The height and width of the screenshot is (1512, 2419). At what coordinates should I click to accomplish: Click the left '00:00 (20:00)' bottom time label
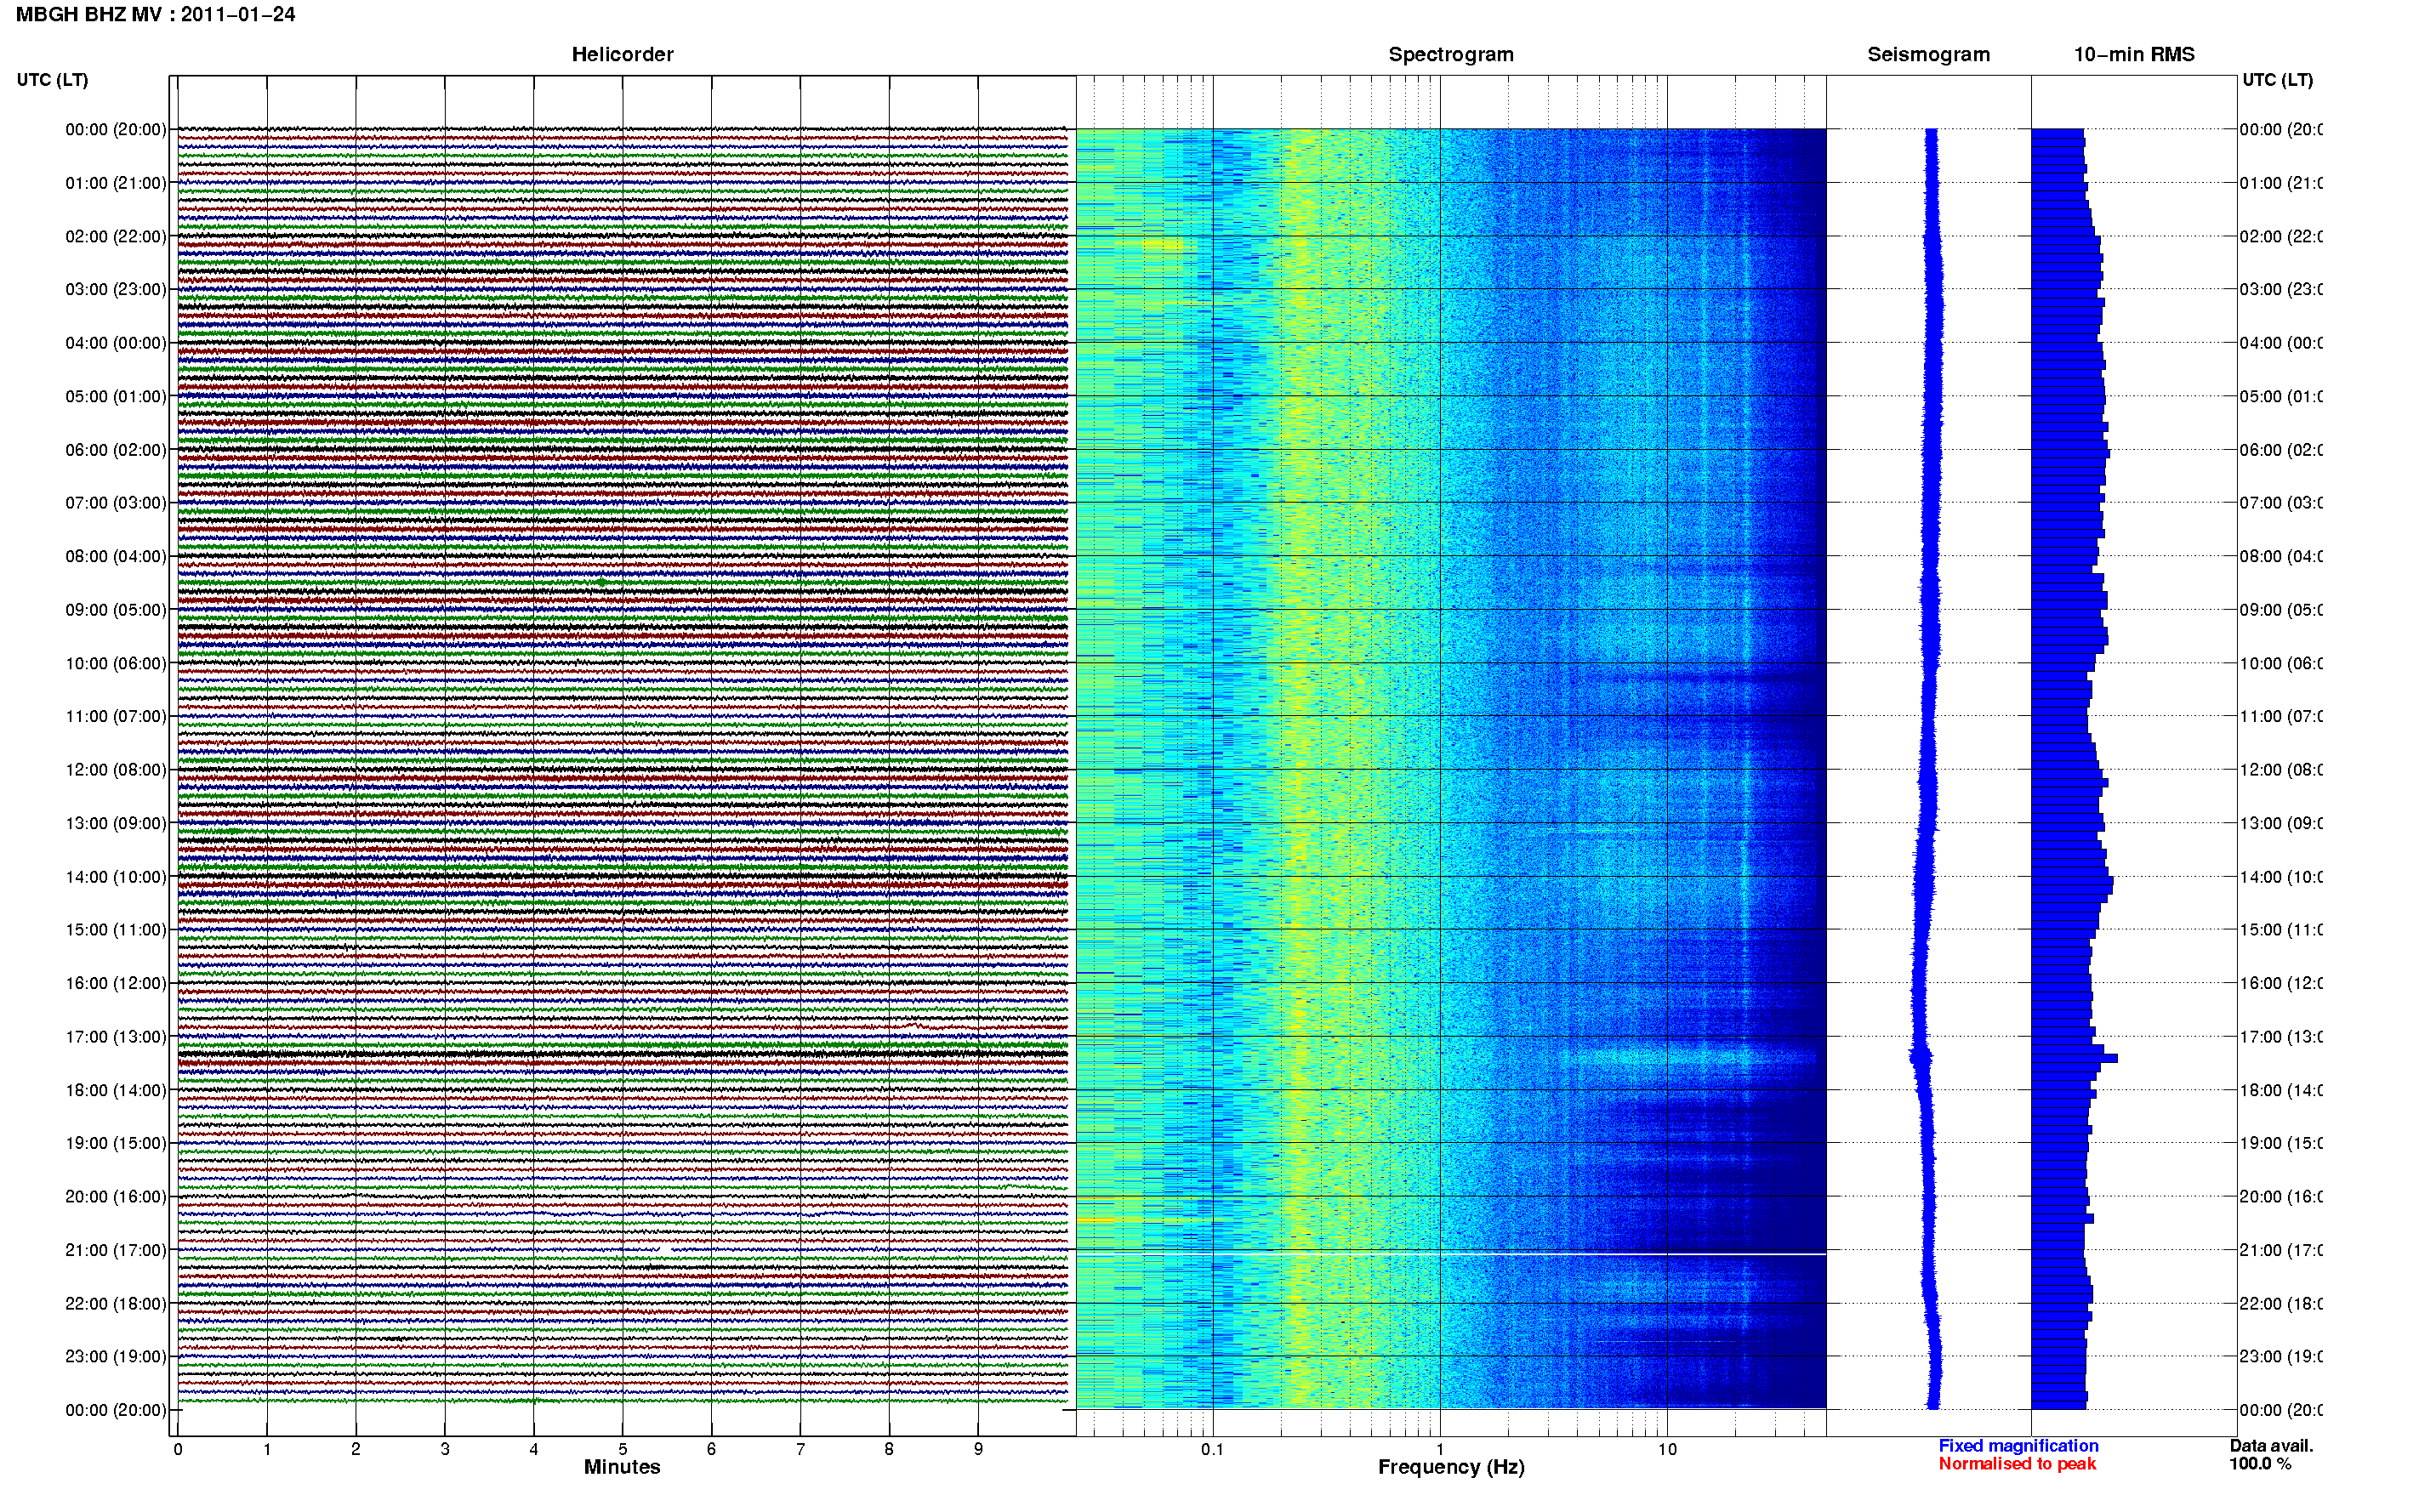point(116,1410)
